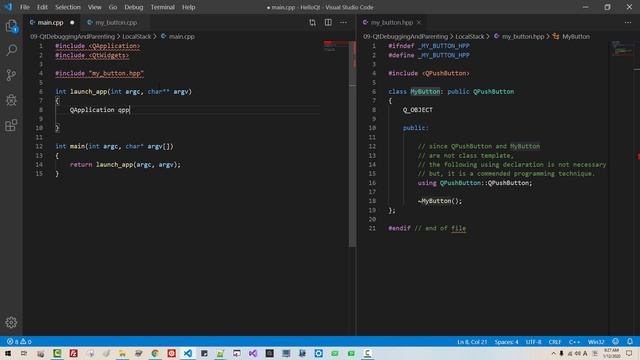
Task: Click LocalStack breadcrumb in right editor
Action: pyautogui.click(x=469, y=36)
